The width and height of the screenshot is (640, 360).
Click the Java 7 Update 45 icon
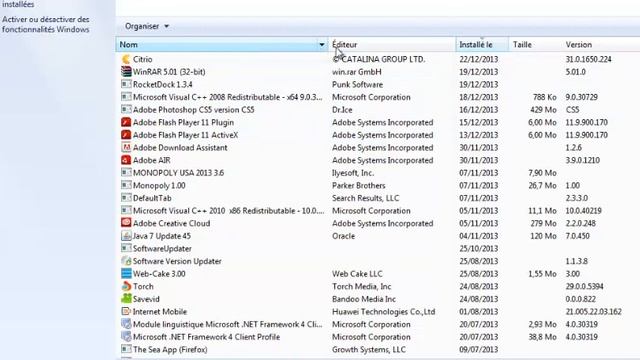click(x=126, y=236)
